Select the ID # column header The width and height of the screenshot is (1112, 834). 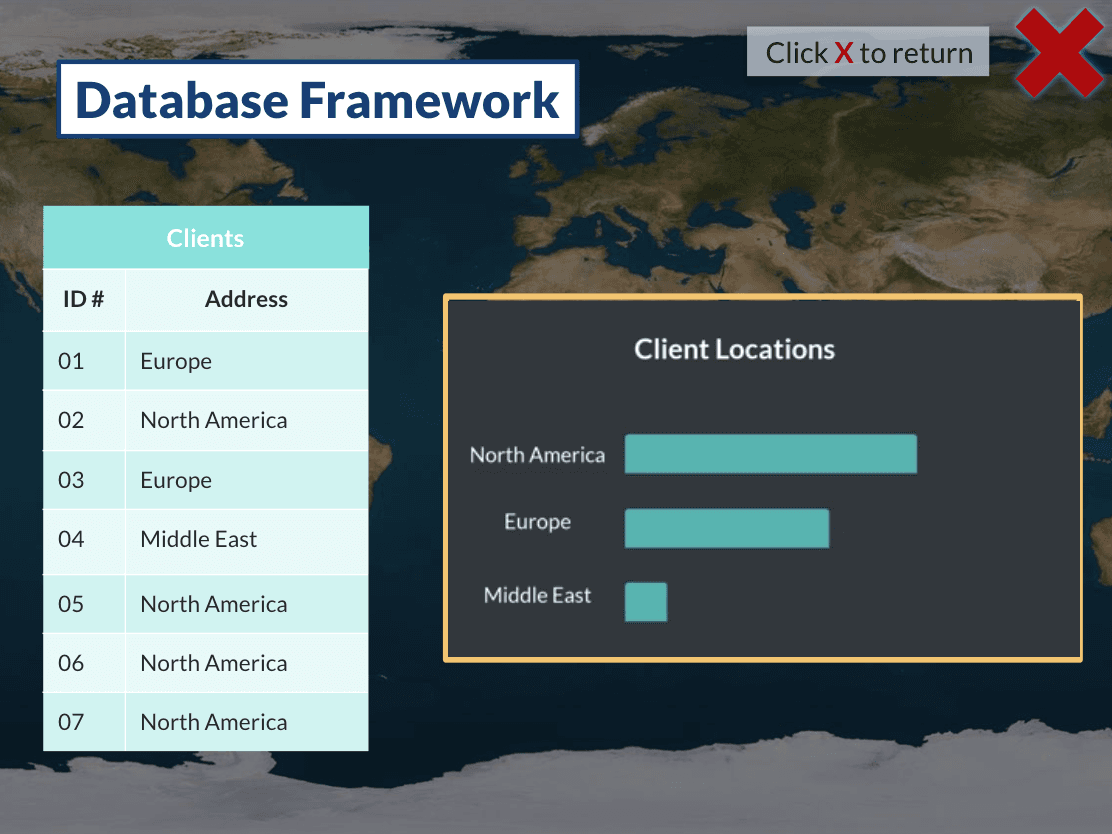click(84, 299)
